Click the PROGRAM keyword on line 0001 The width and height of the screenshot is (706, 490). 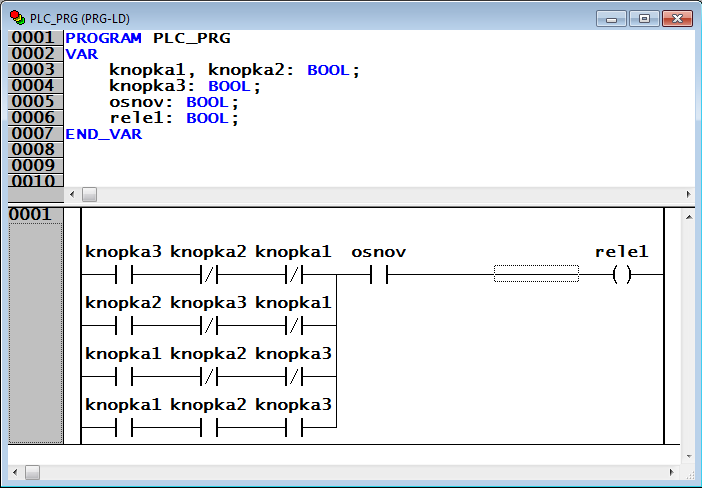(x=104, y=38)
